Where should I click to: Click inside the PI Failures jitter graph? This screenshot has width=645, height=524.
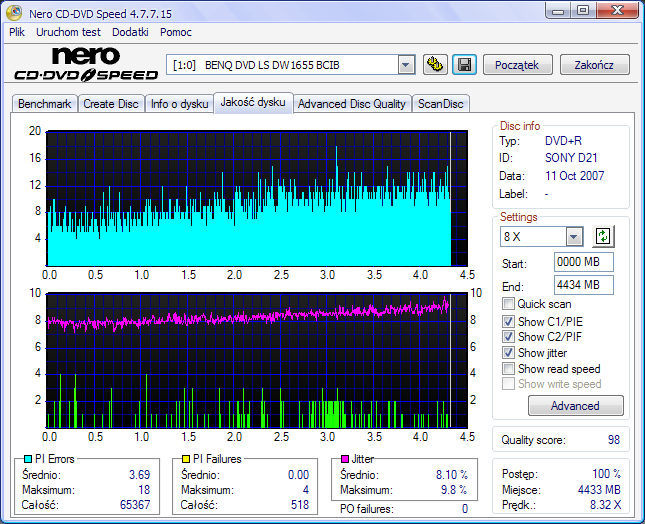257,360
